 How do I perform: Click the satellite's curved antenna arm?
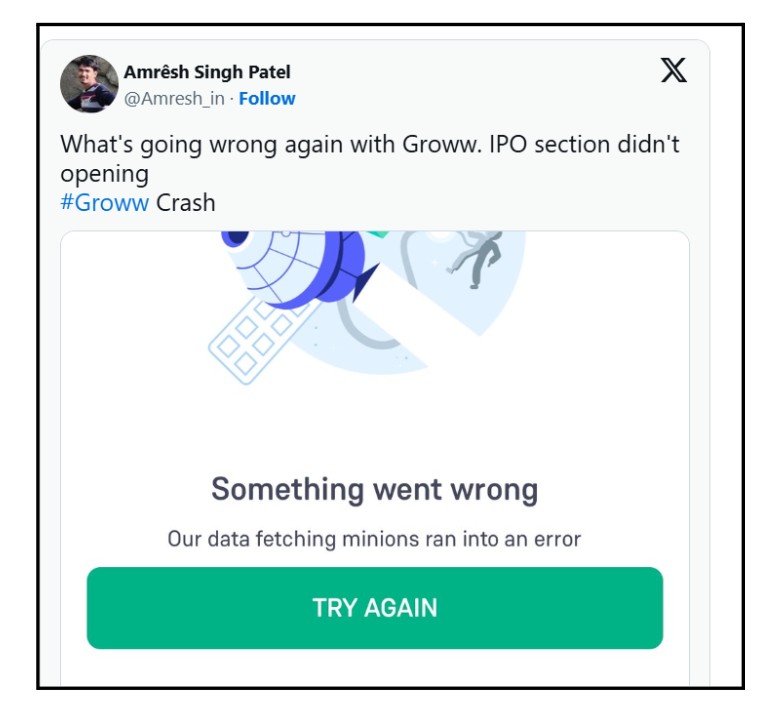tap(352, 322)
